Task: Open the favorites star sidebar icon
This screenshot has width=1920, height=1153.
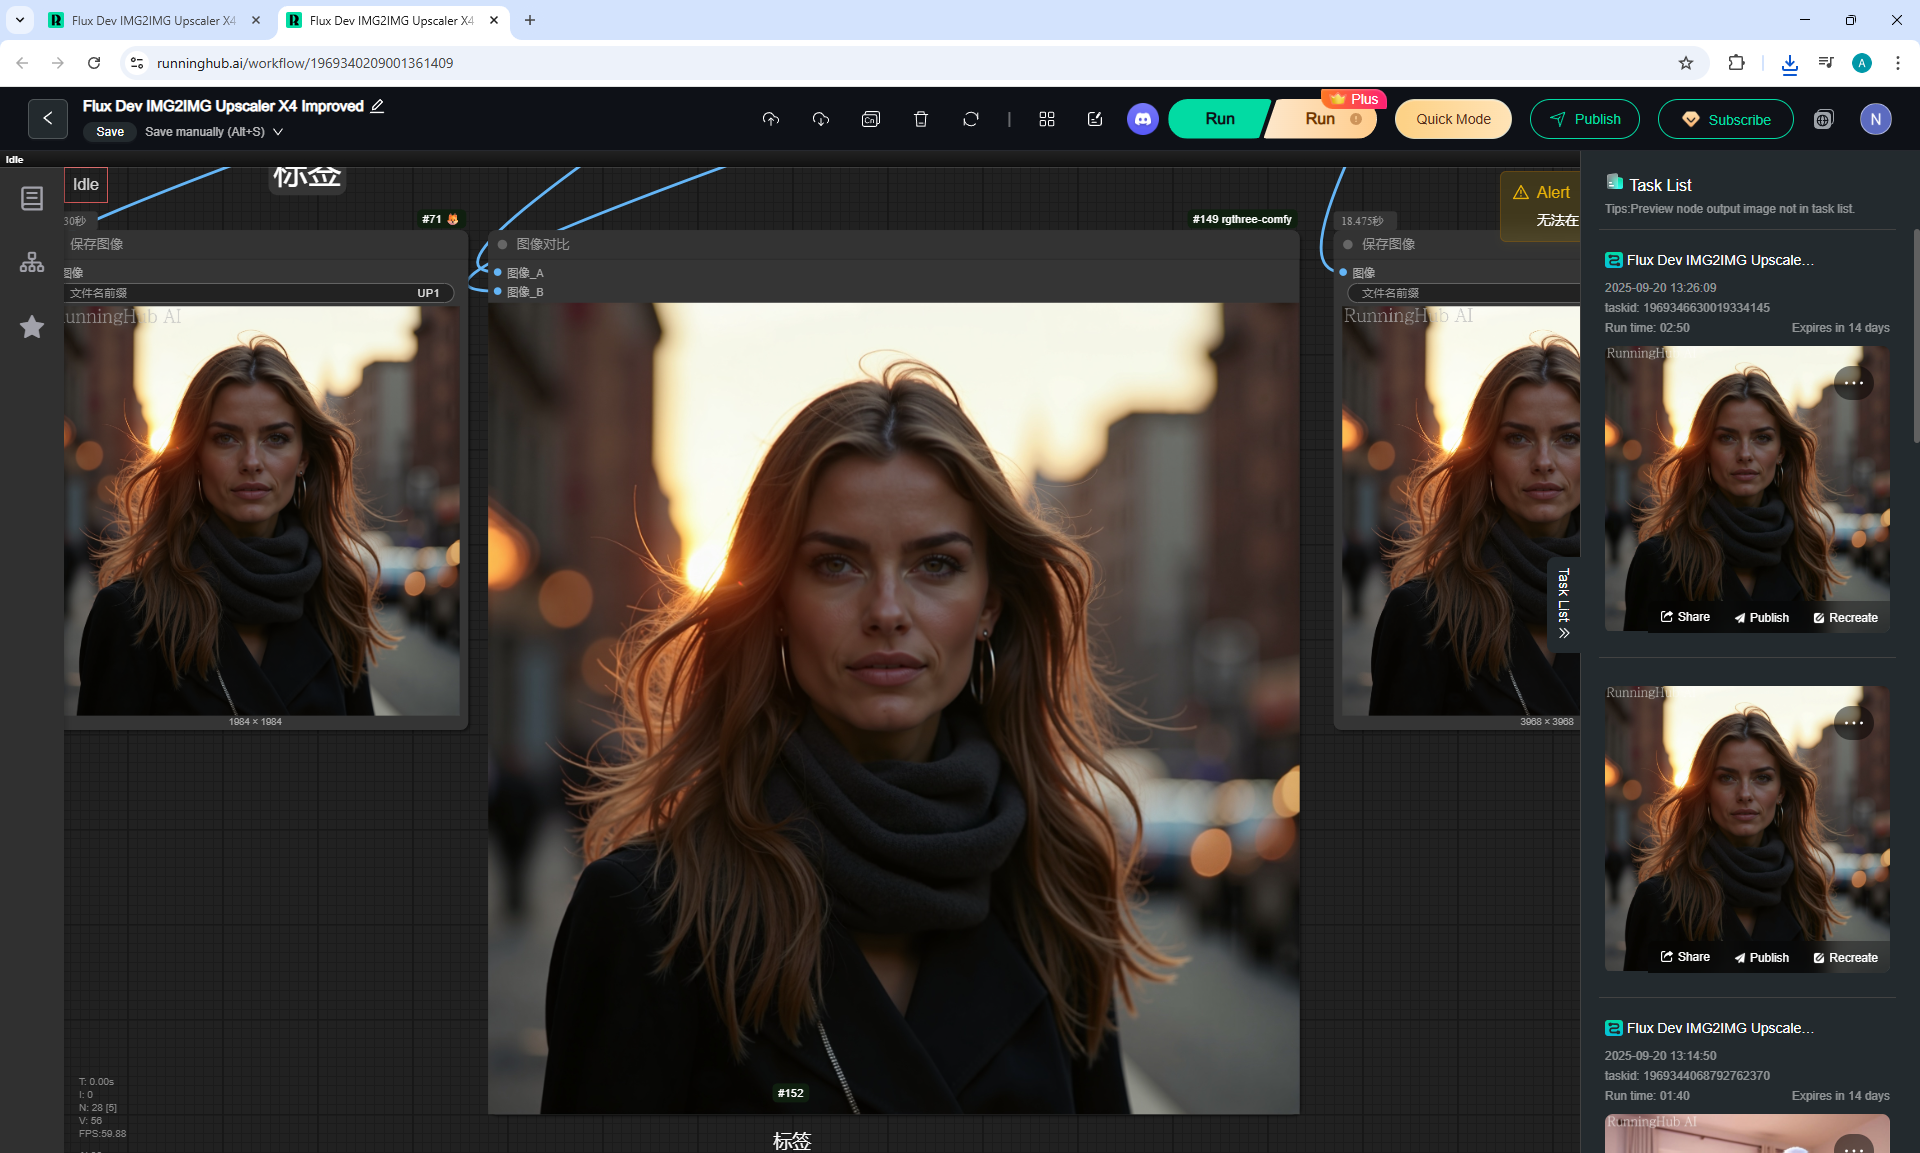Action: coord(32,327)
